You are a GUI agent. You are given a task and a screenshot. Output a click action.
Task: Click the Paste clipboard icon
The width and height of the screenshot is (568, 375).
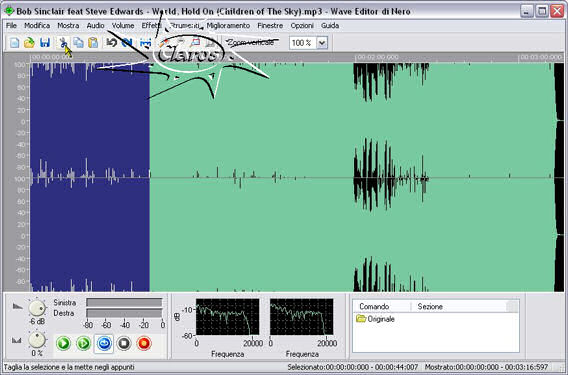tap(93, 43)
